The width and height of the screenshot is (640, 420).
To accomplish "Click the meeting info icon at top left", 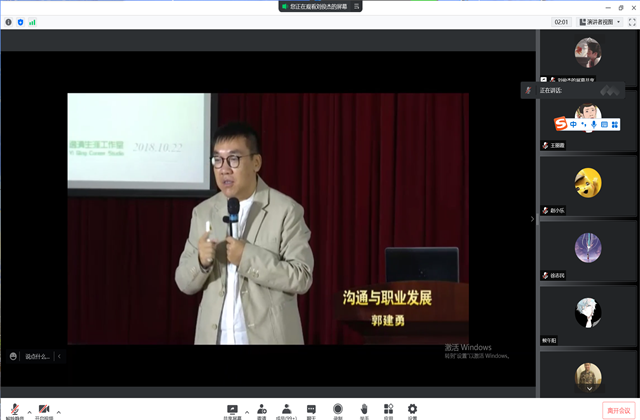I will coord(8,21).
